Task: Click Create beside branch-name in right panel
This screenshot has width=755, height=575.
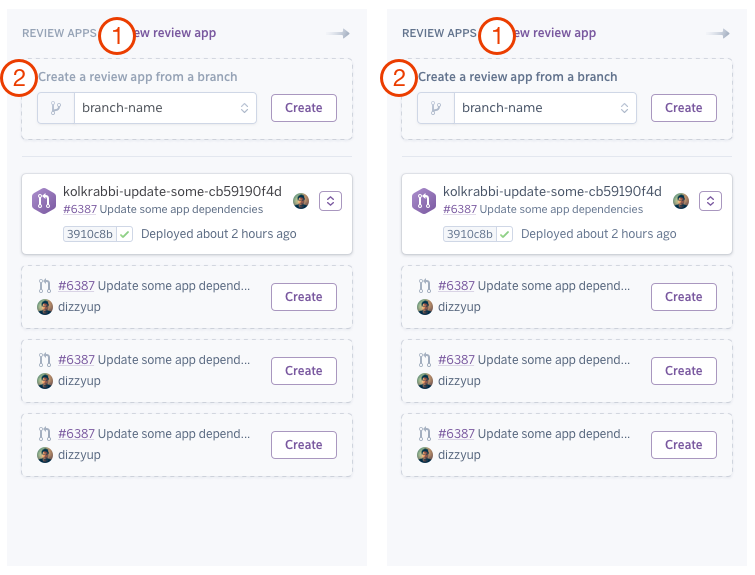Action: pos(684,108)
